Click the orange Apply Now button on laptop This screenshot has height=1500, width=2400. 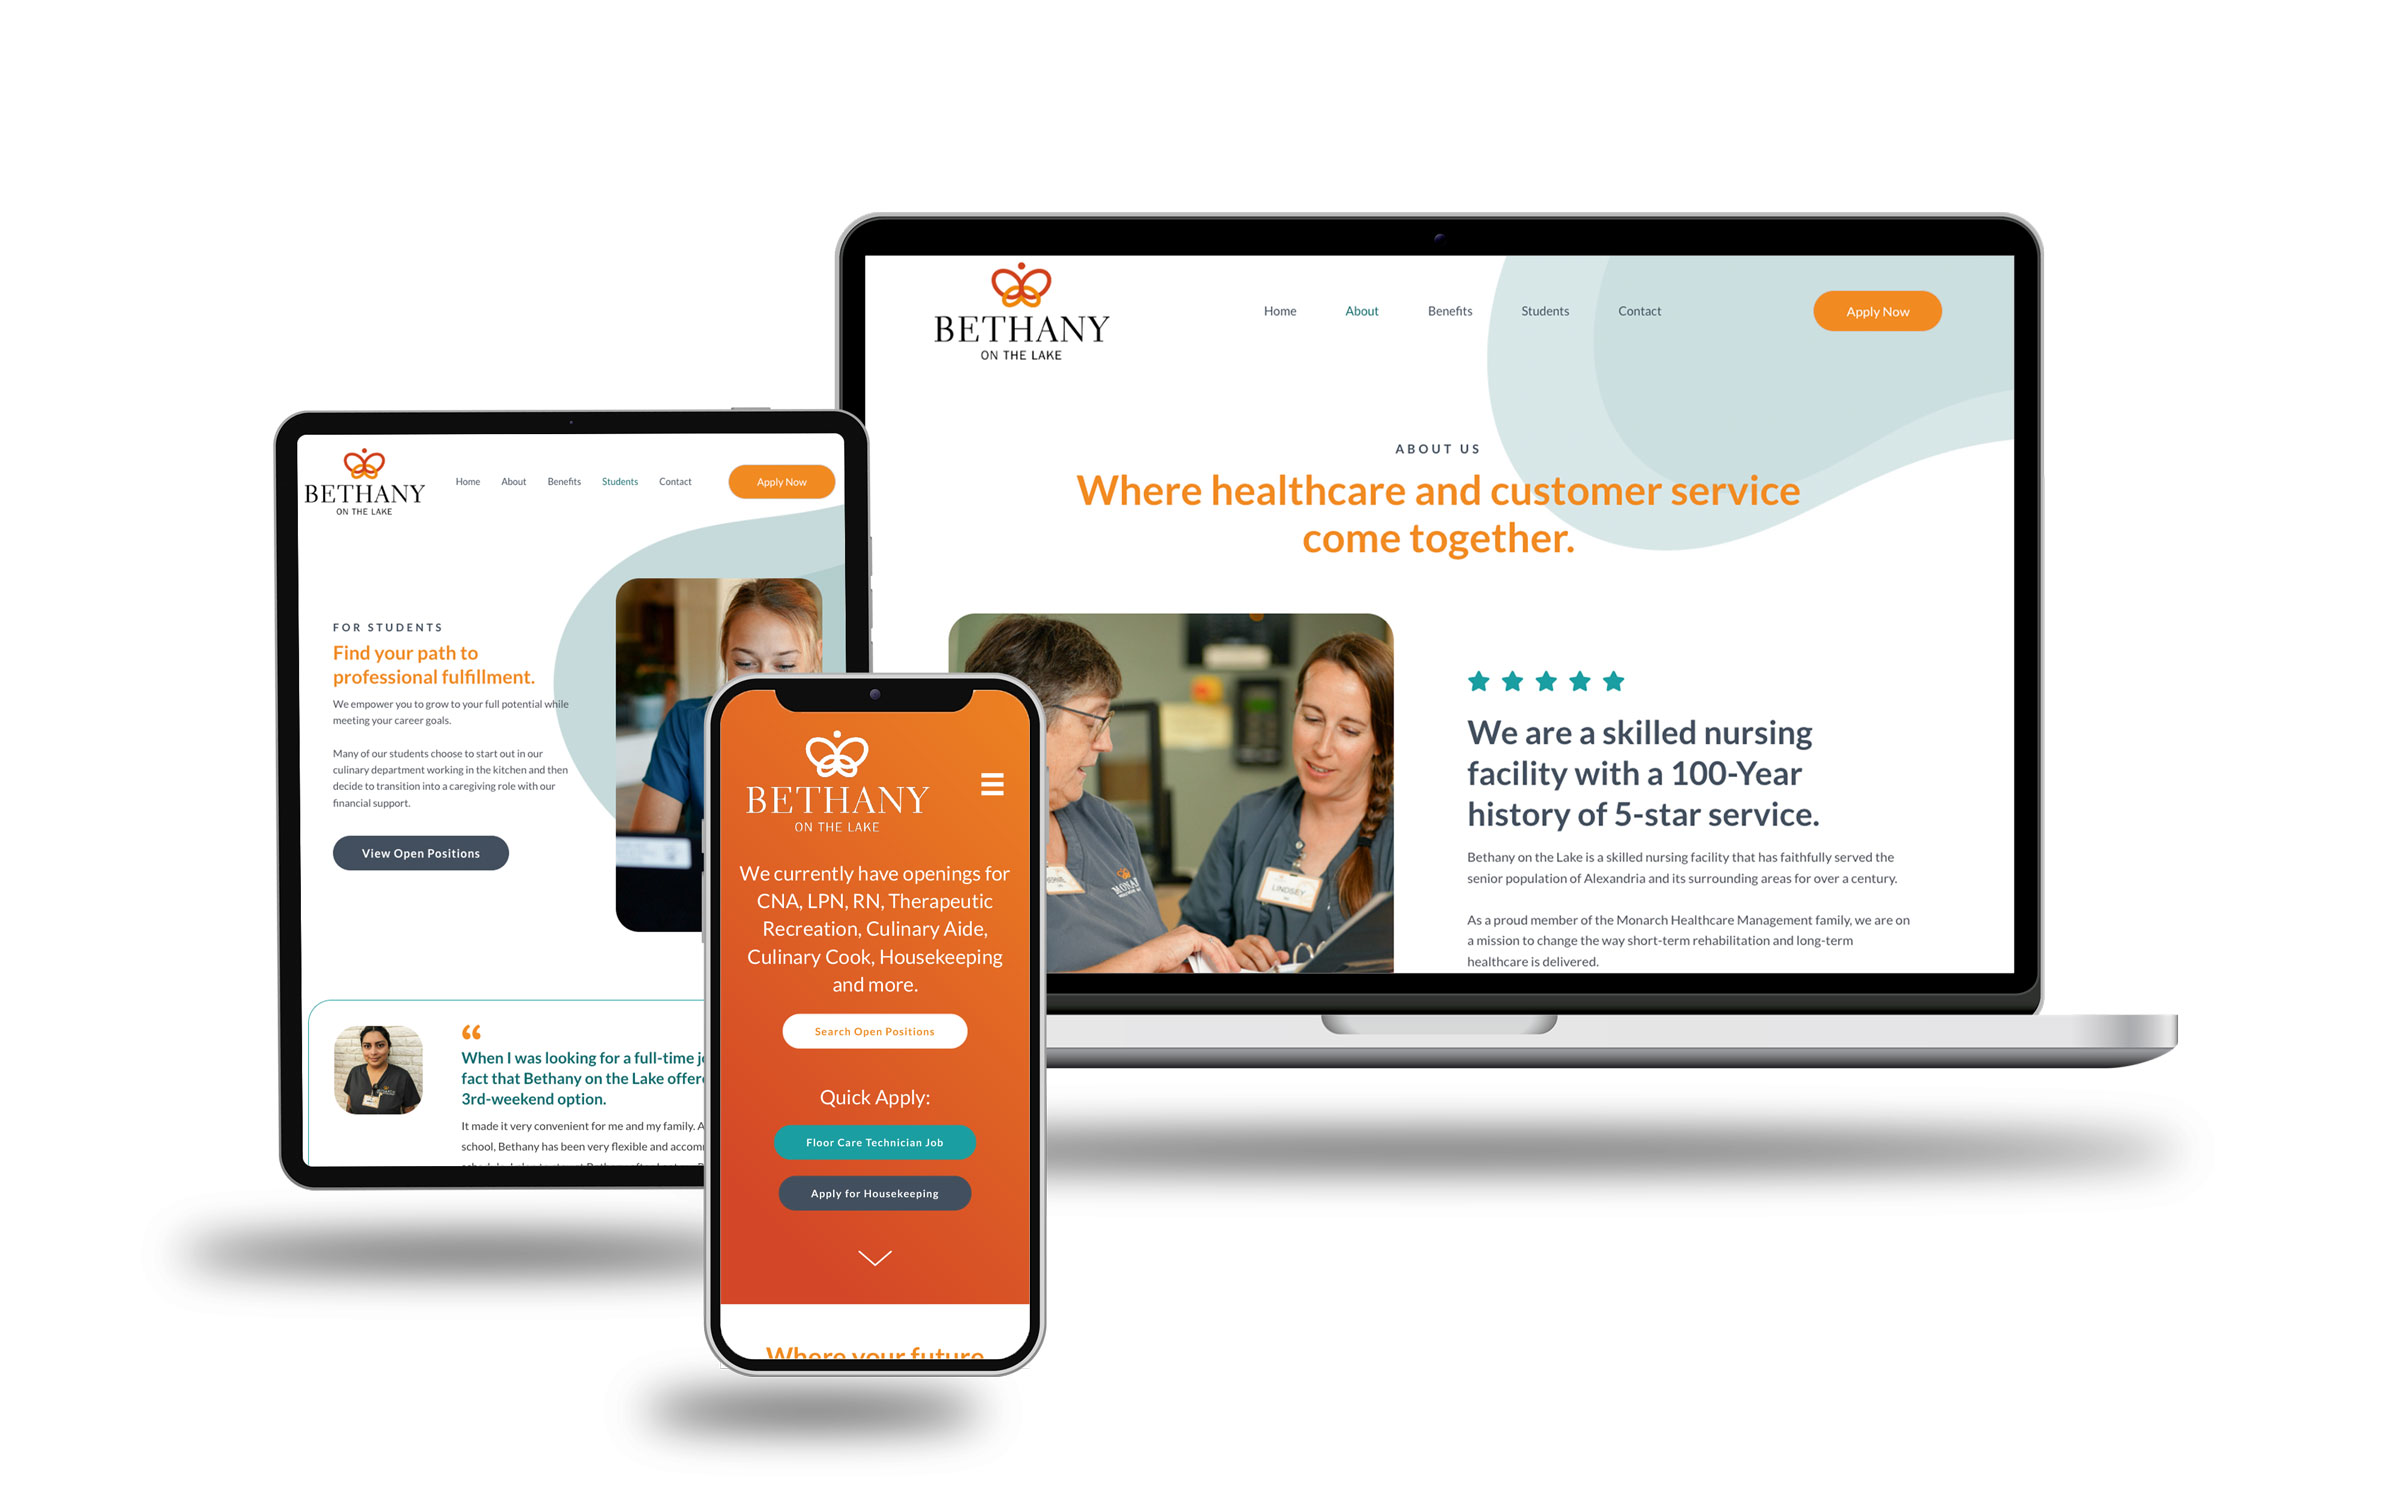(x=1878, y=311)
